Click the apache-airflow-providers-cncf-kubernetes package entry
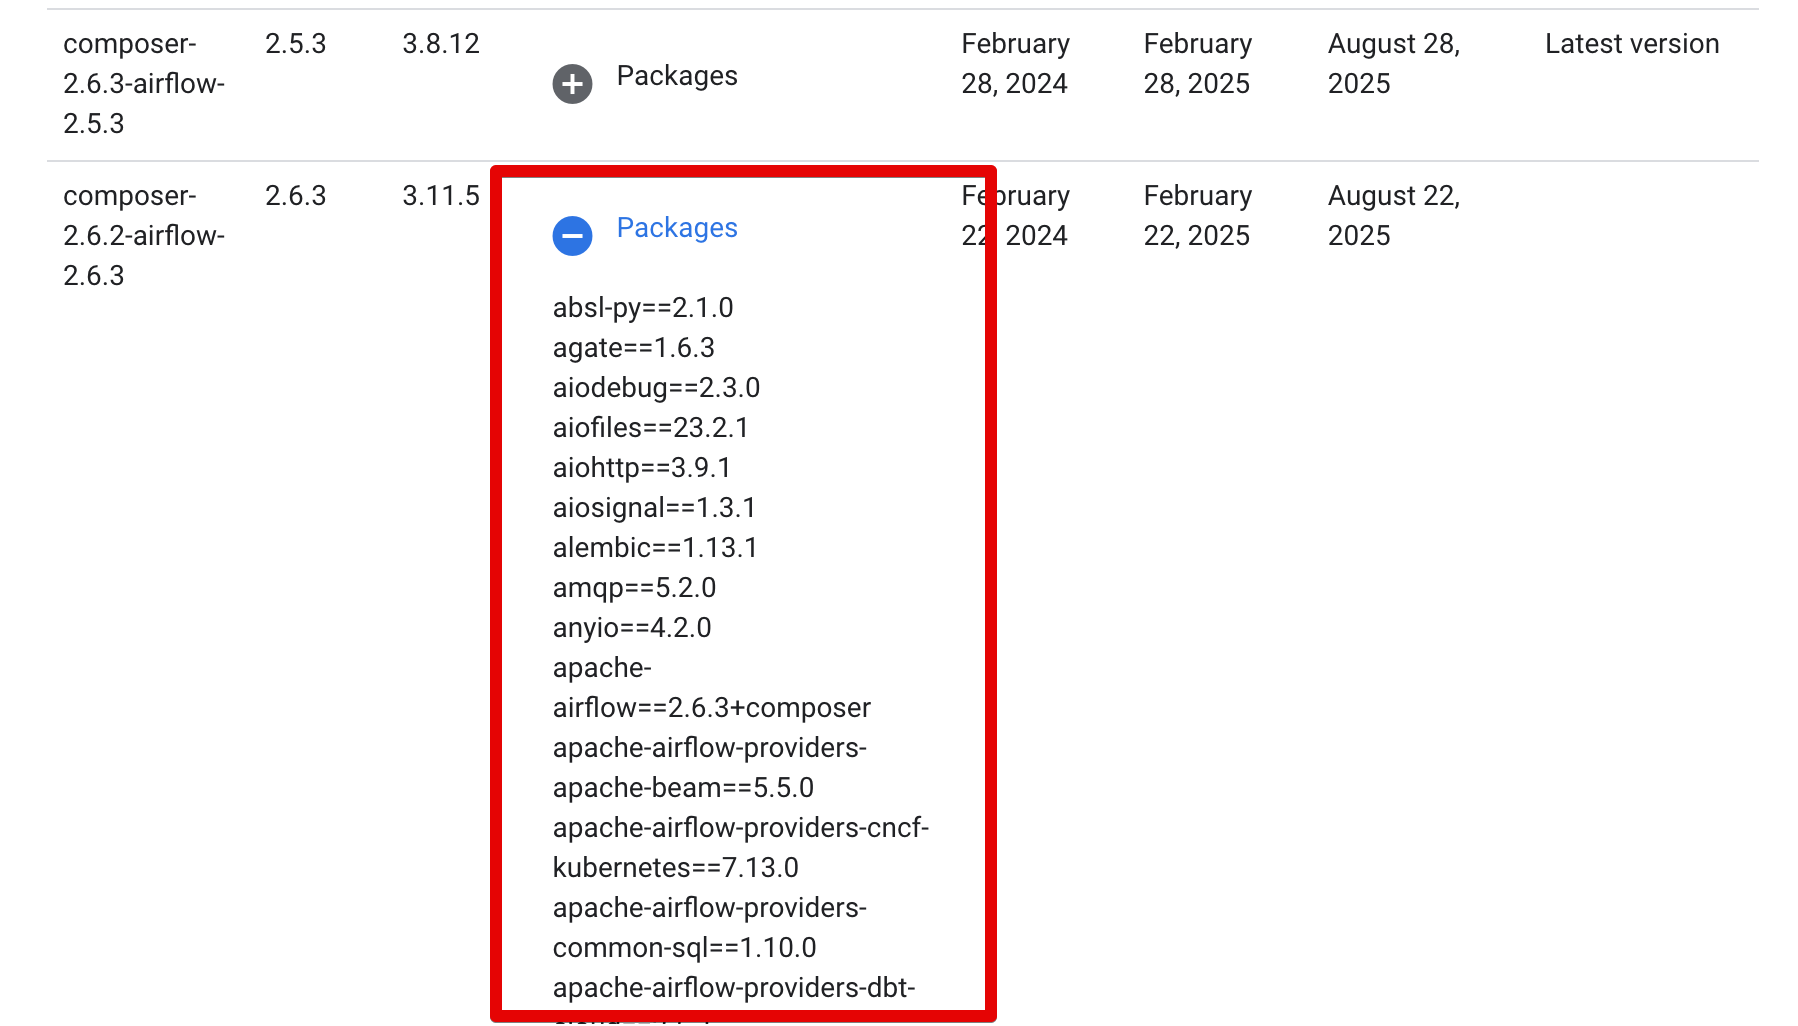1798x1026 pixels. coord(742,847)
